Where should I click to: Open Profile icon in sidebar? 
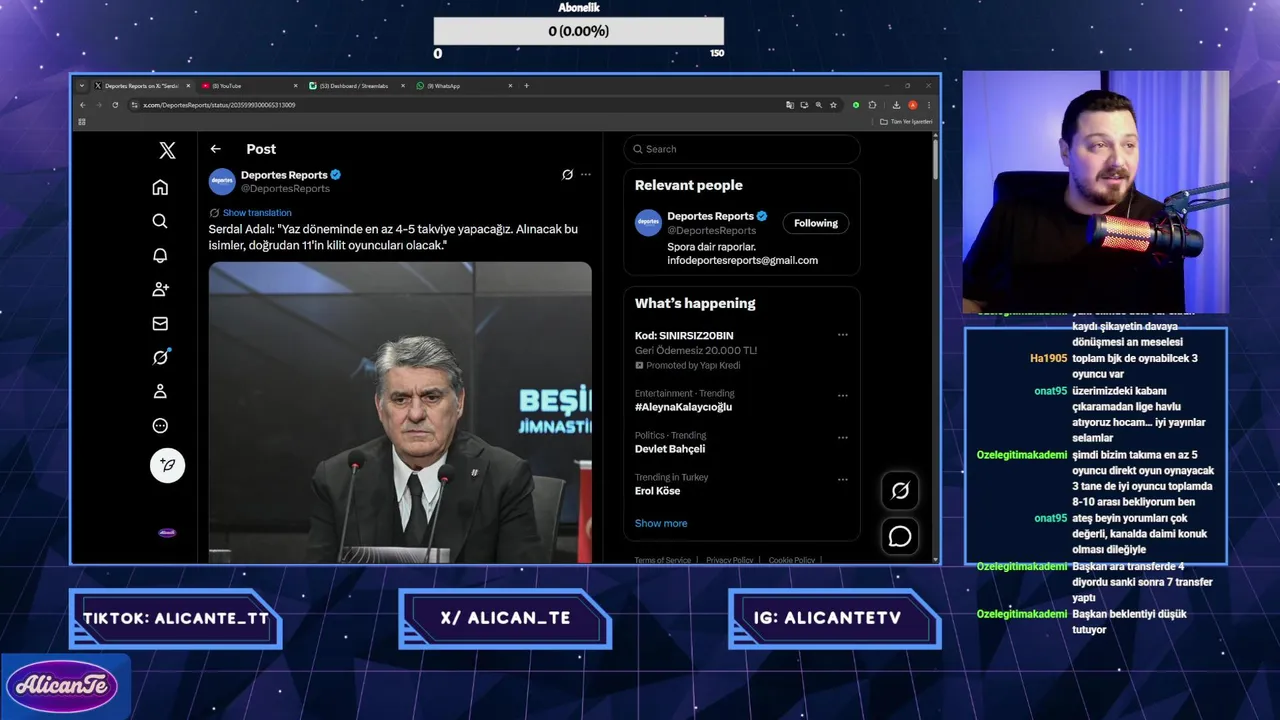click(160, 391)
